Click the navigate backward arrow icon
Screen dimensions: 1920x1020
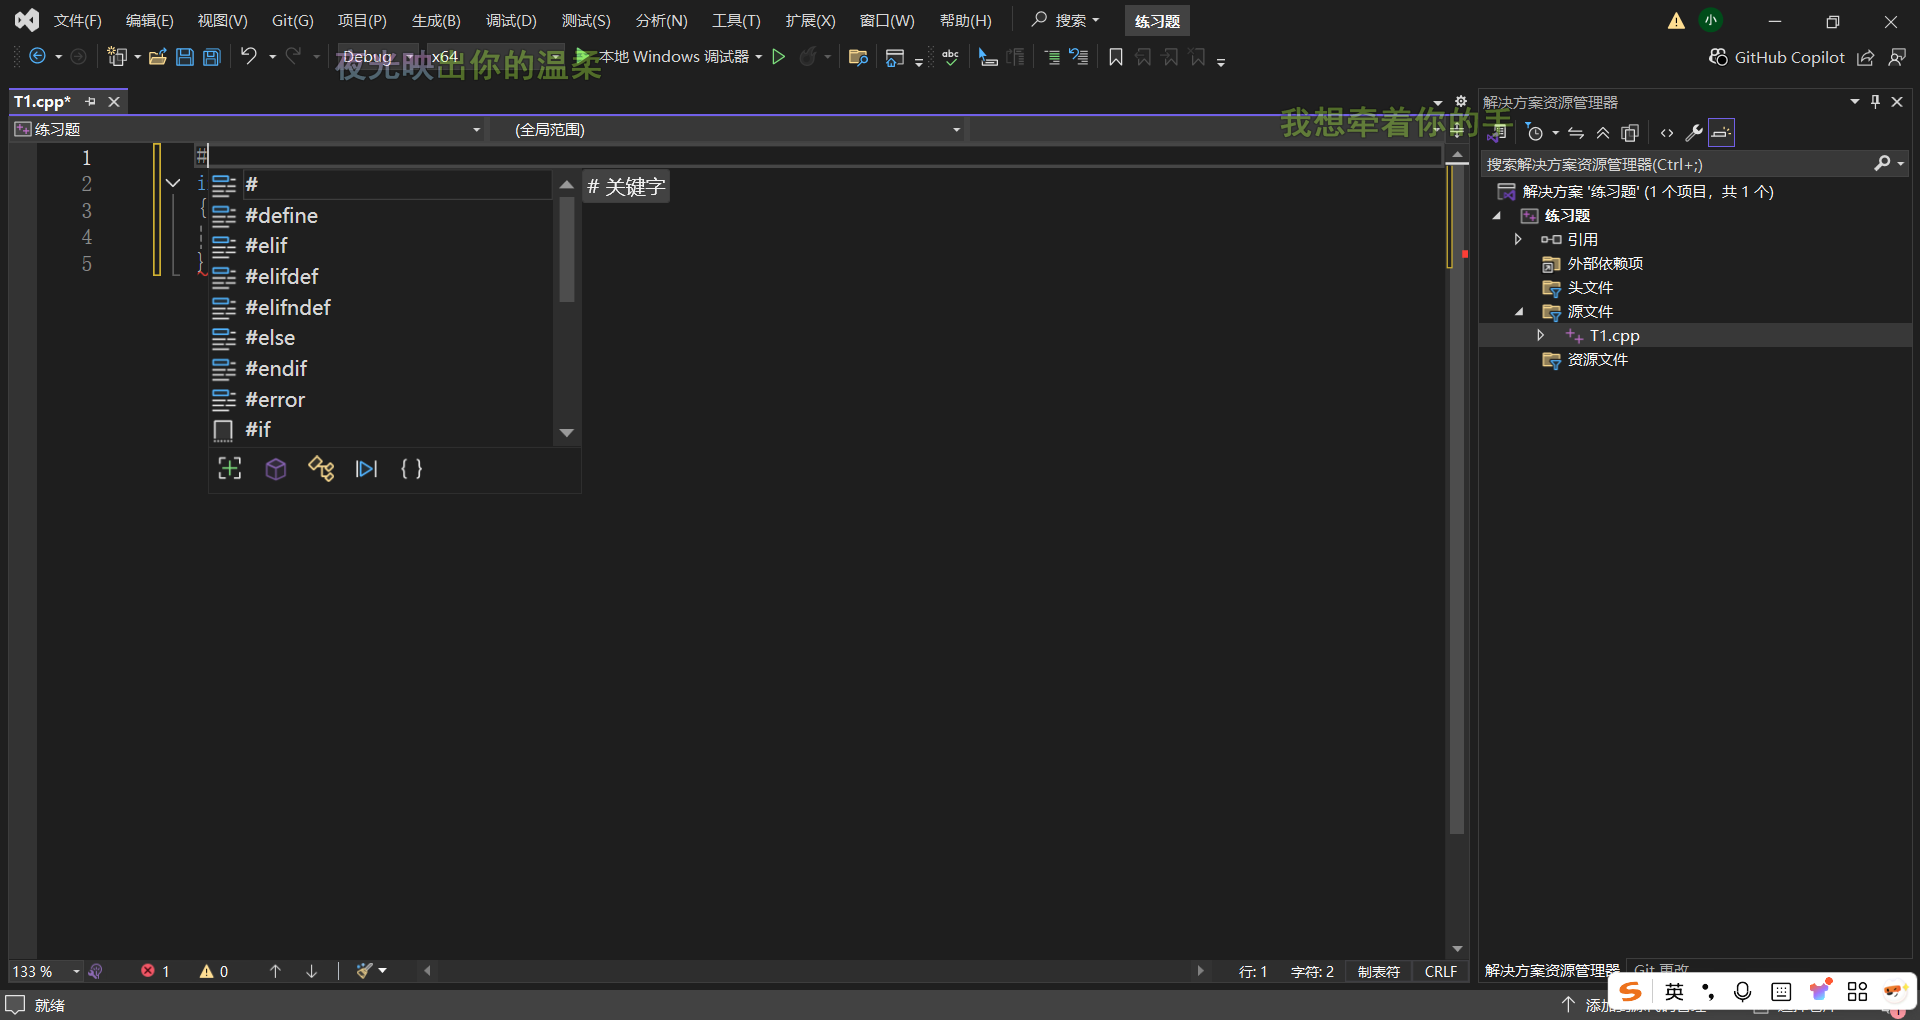(37, 57)
